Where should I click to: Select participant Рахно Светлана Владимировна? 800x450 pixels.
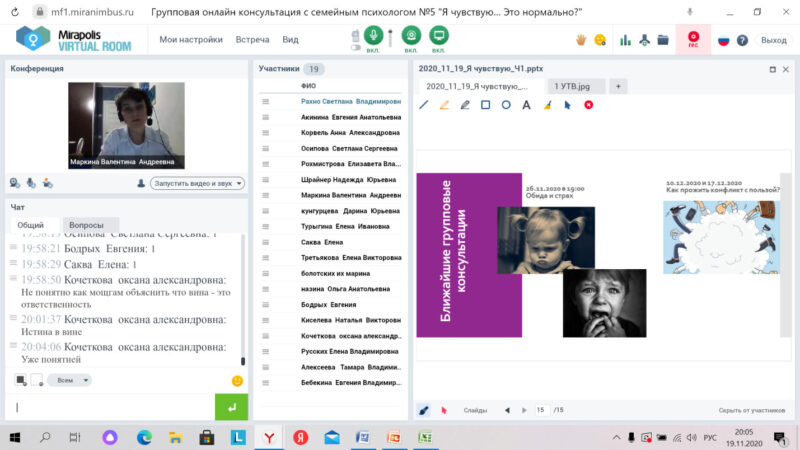click(x=351, y=102)
